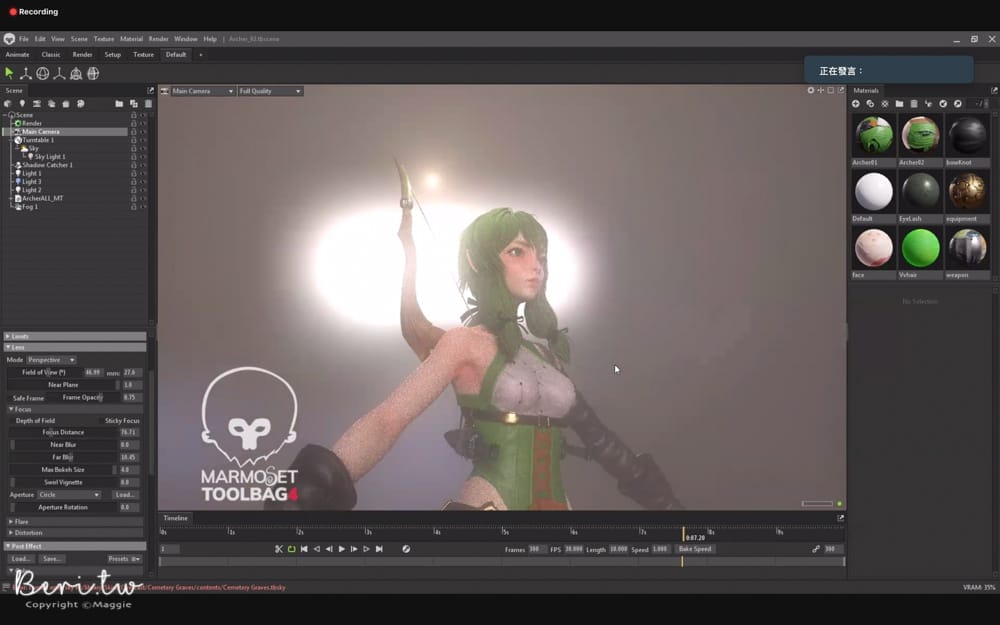Click timeline ruler at 5s mark
Image resolution: width=1000 pixels, height=625 pixels.
coord(504,531)
